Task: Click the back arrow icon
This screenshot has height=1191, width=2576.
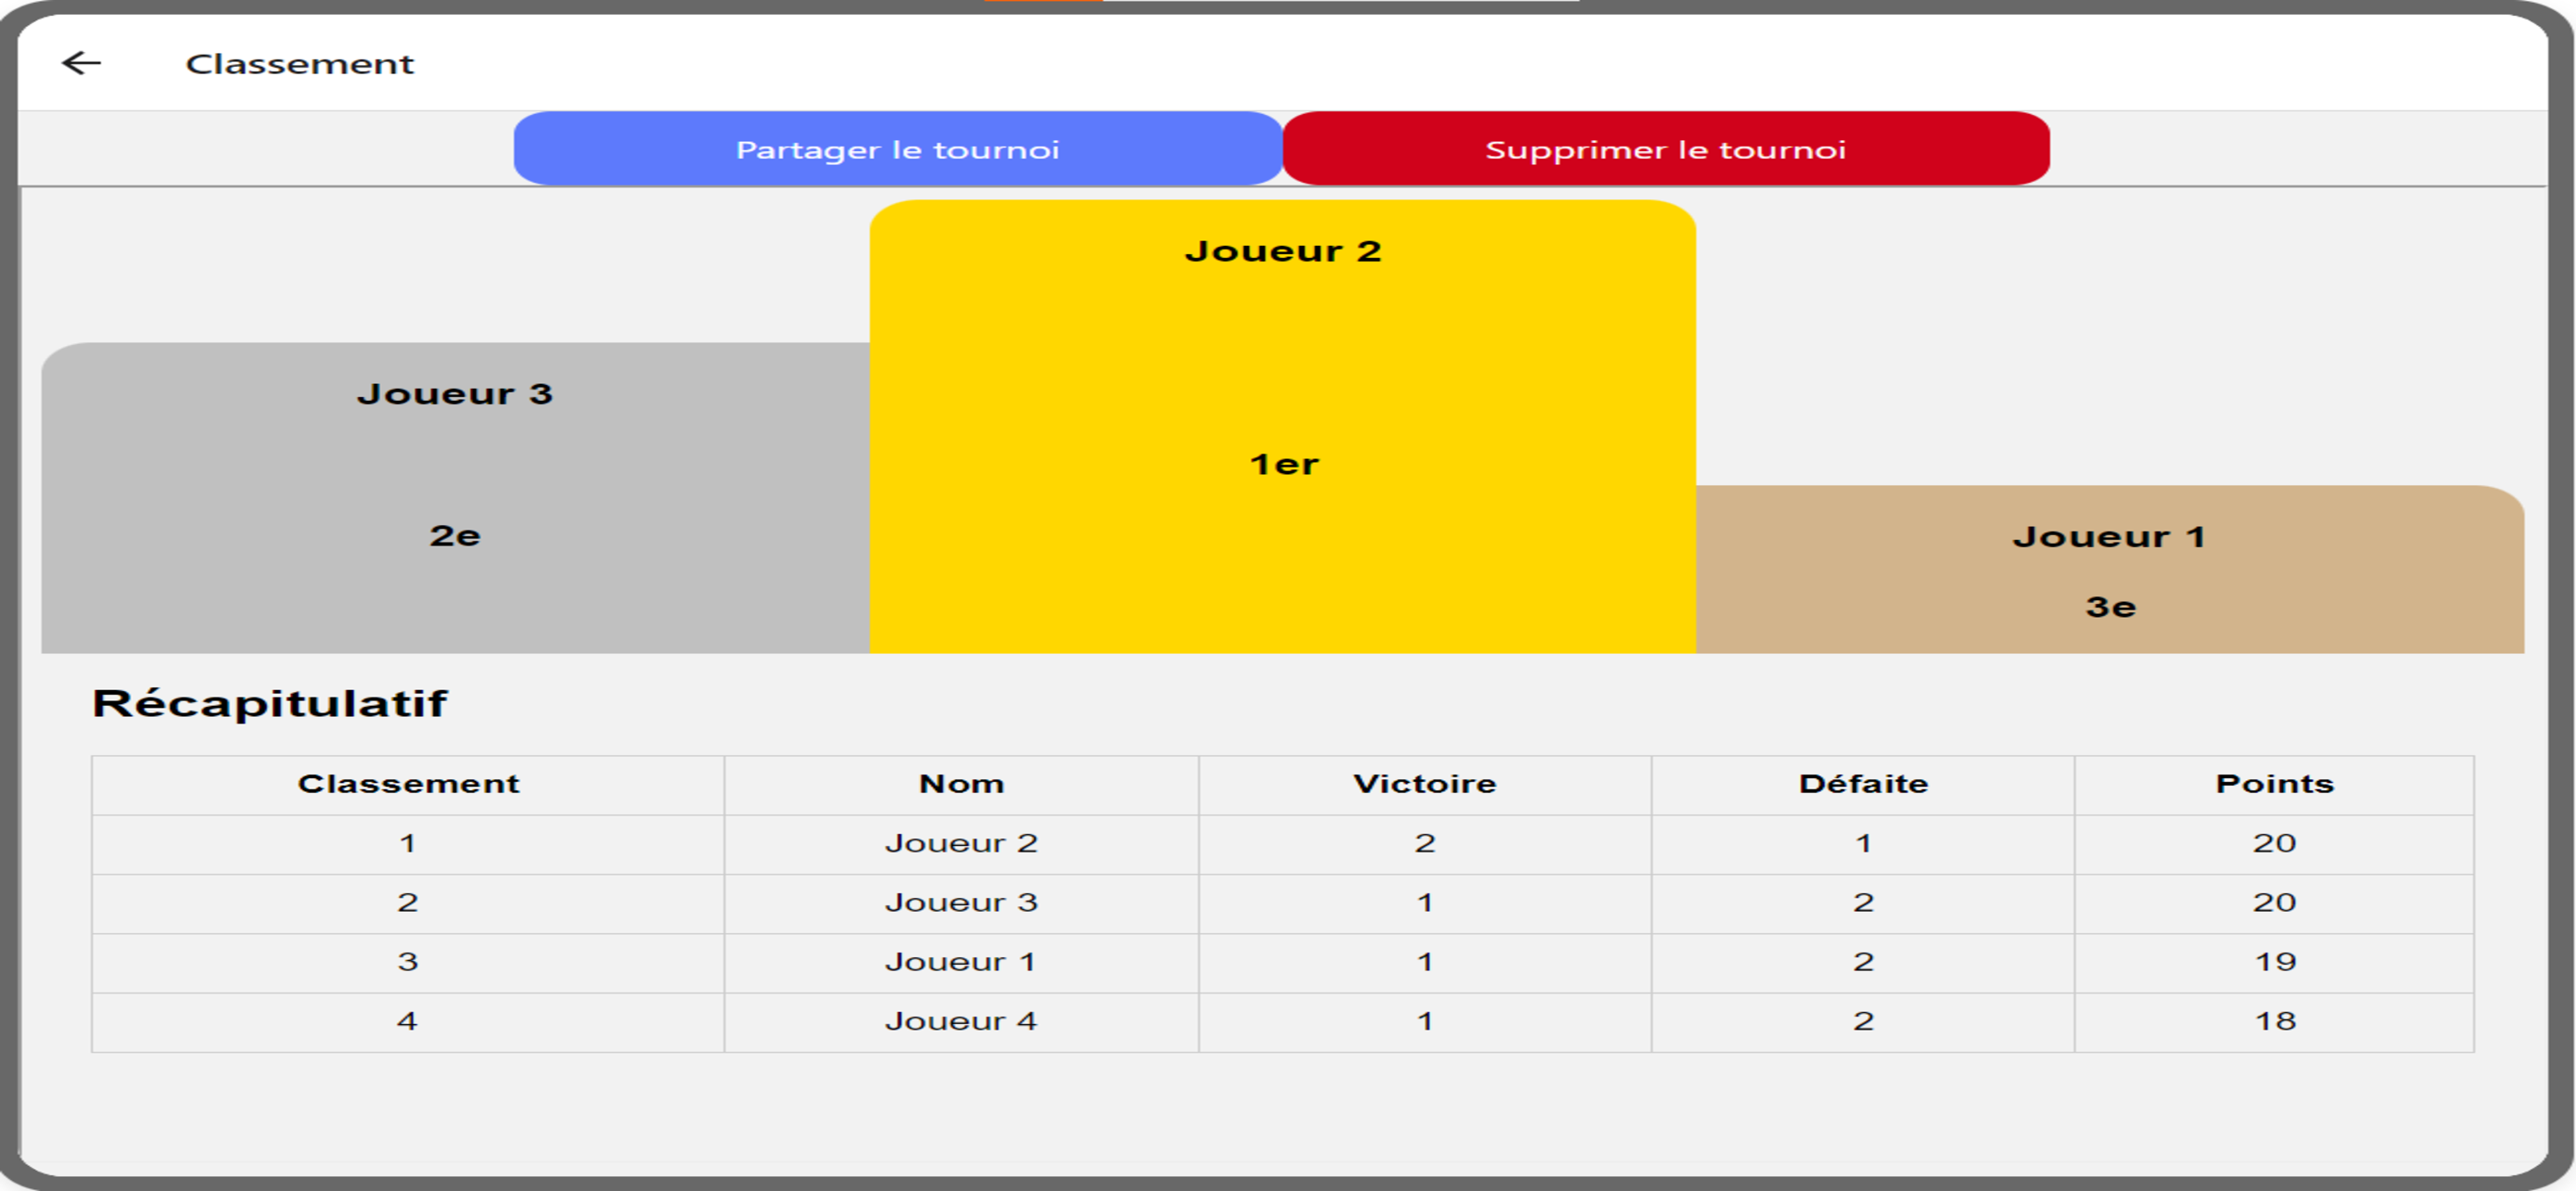Action: [81, 63]
